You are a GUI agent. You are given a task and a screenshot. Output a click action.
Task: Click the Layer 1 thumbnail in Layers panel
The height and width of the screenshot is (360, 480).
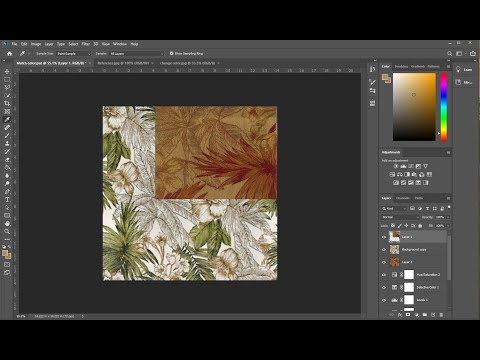[x=395, y=237]
